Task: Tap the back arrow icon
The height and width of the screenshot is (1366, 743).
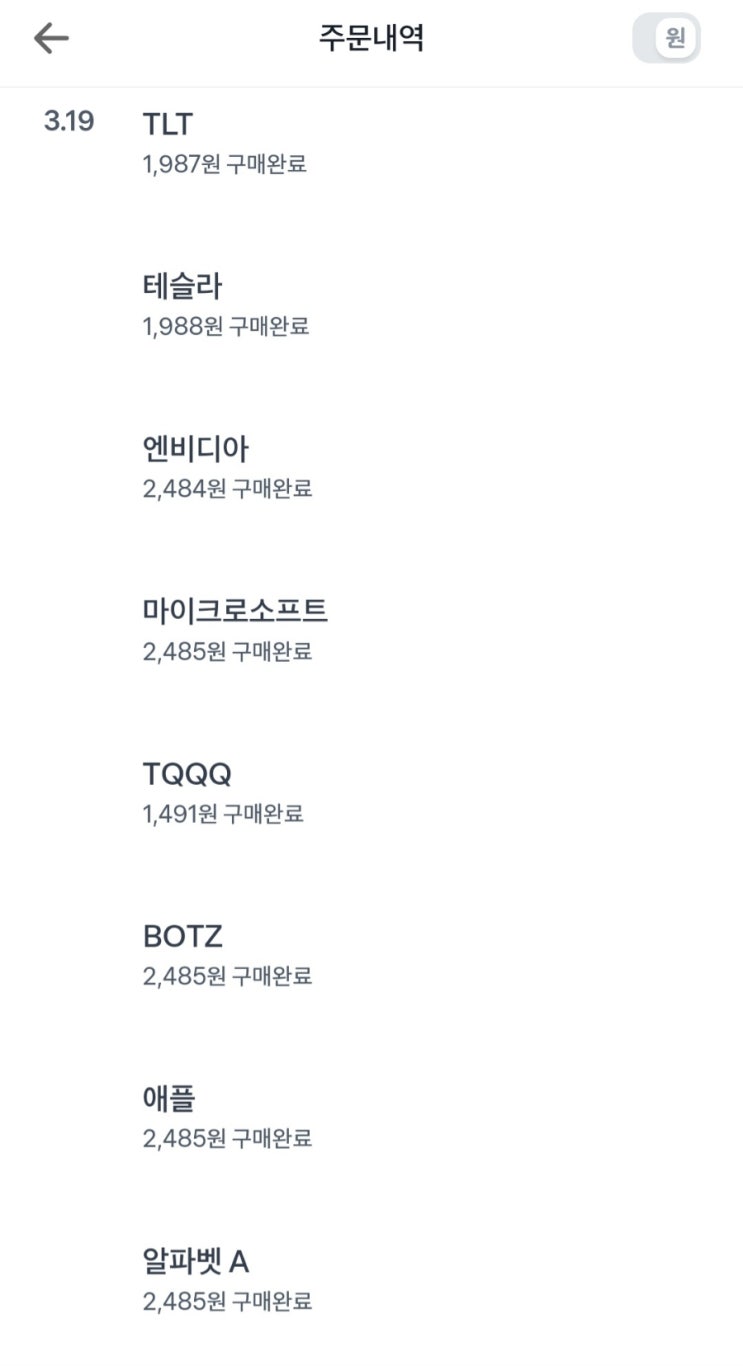Action: tap(51, 39)
